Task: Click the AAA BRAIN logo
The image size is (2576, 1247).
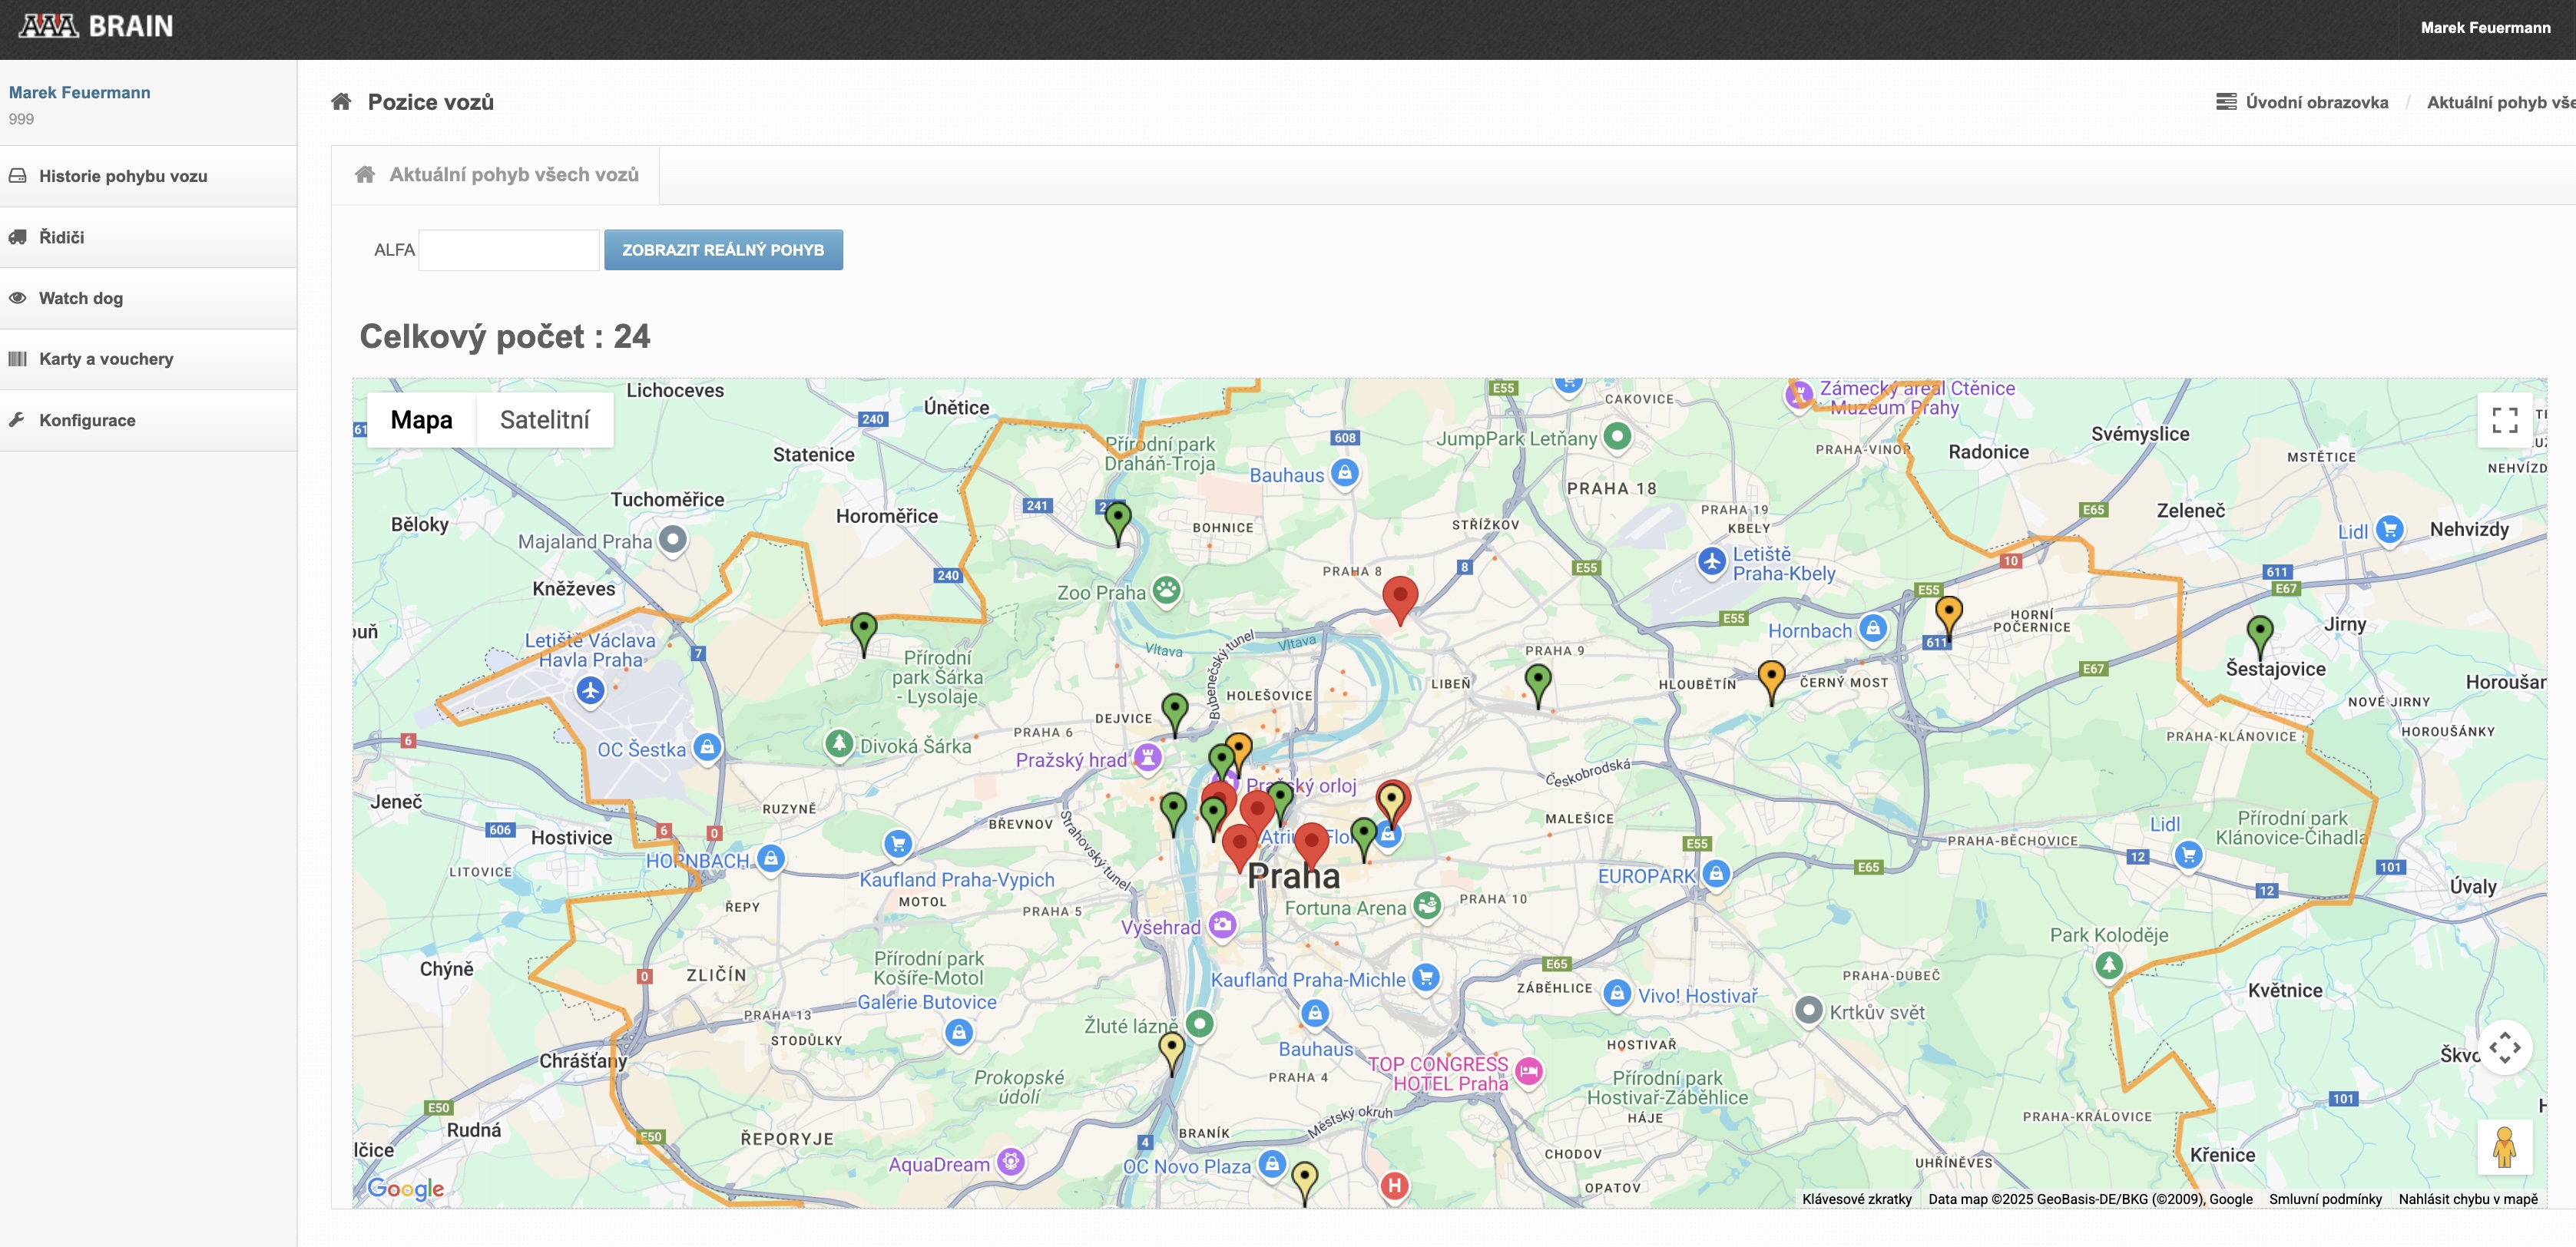Action: pyautogui.click(x=96, y=26)
